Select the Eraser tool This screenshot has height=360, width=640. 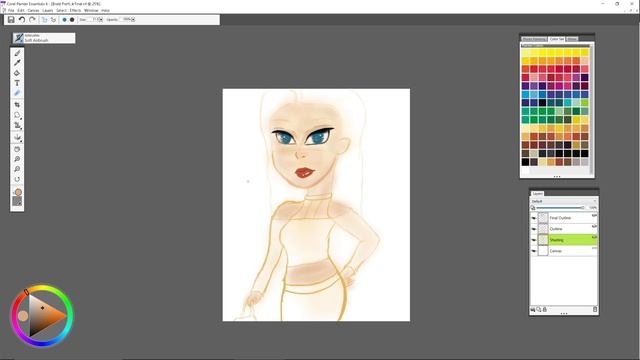coord(17,93)
